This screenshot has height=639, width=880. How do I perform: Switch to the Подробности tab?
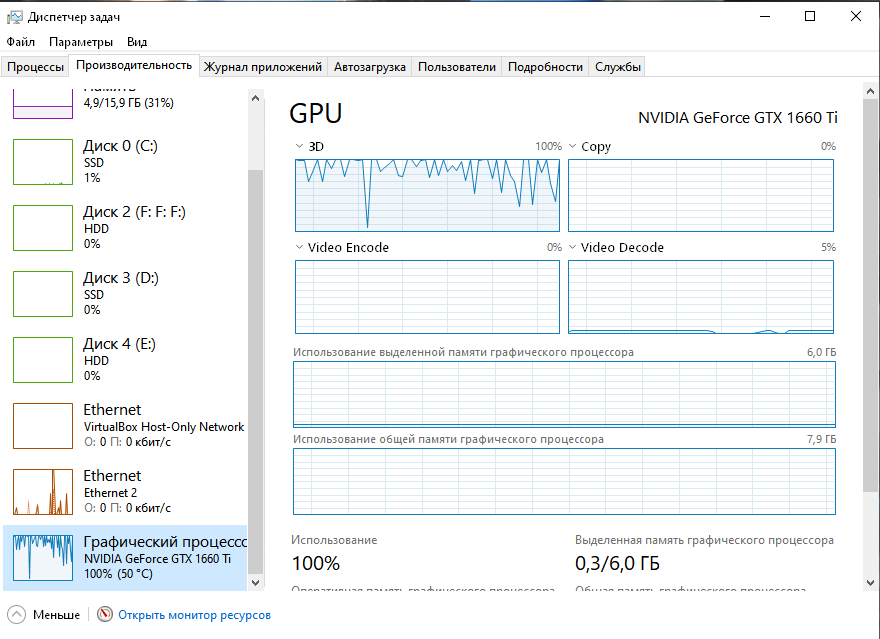pyautogui.click(x=545, y=67)
